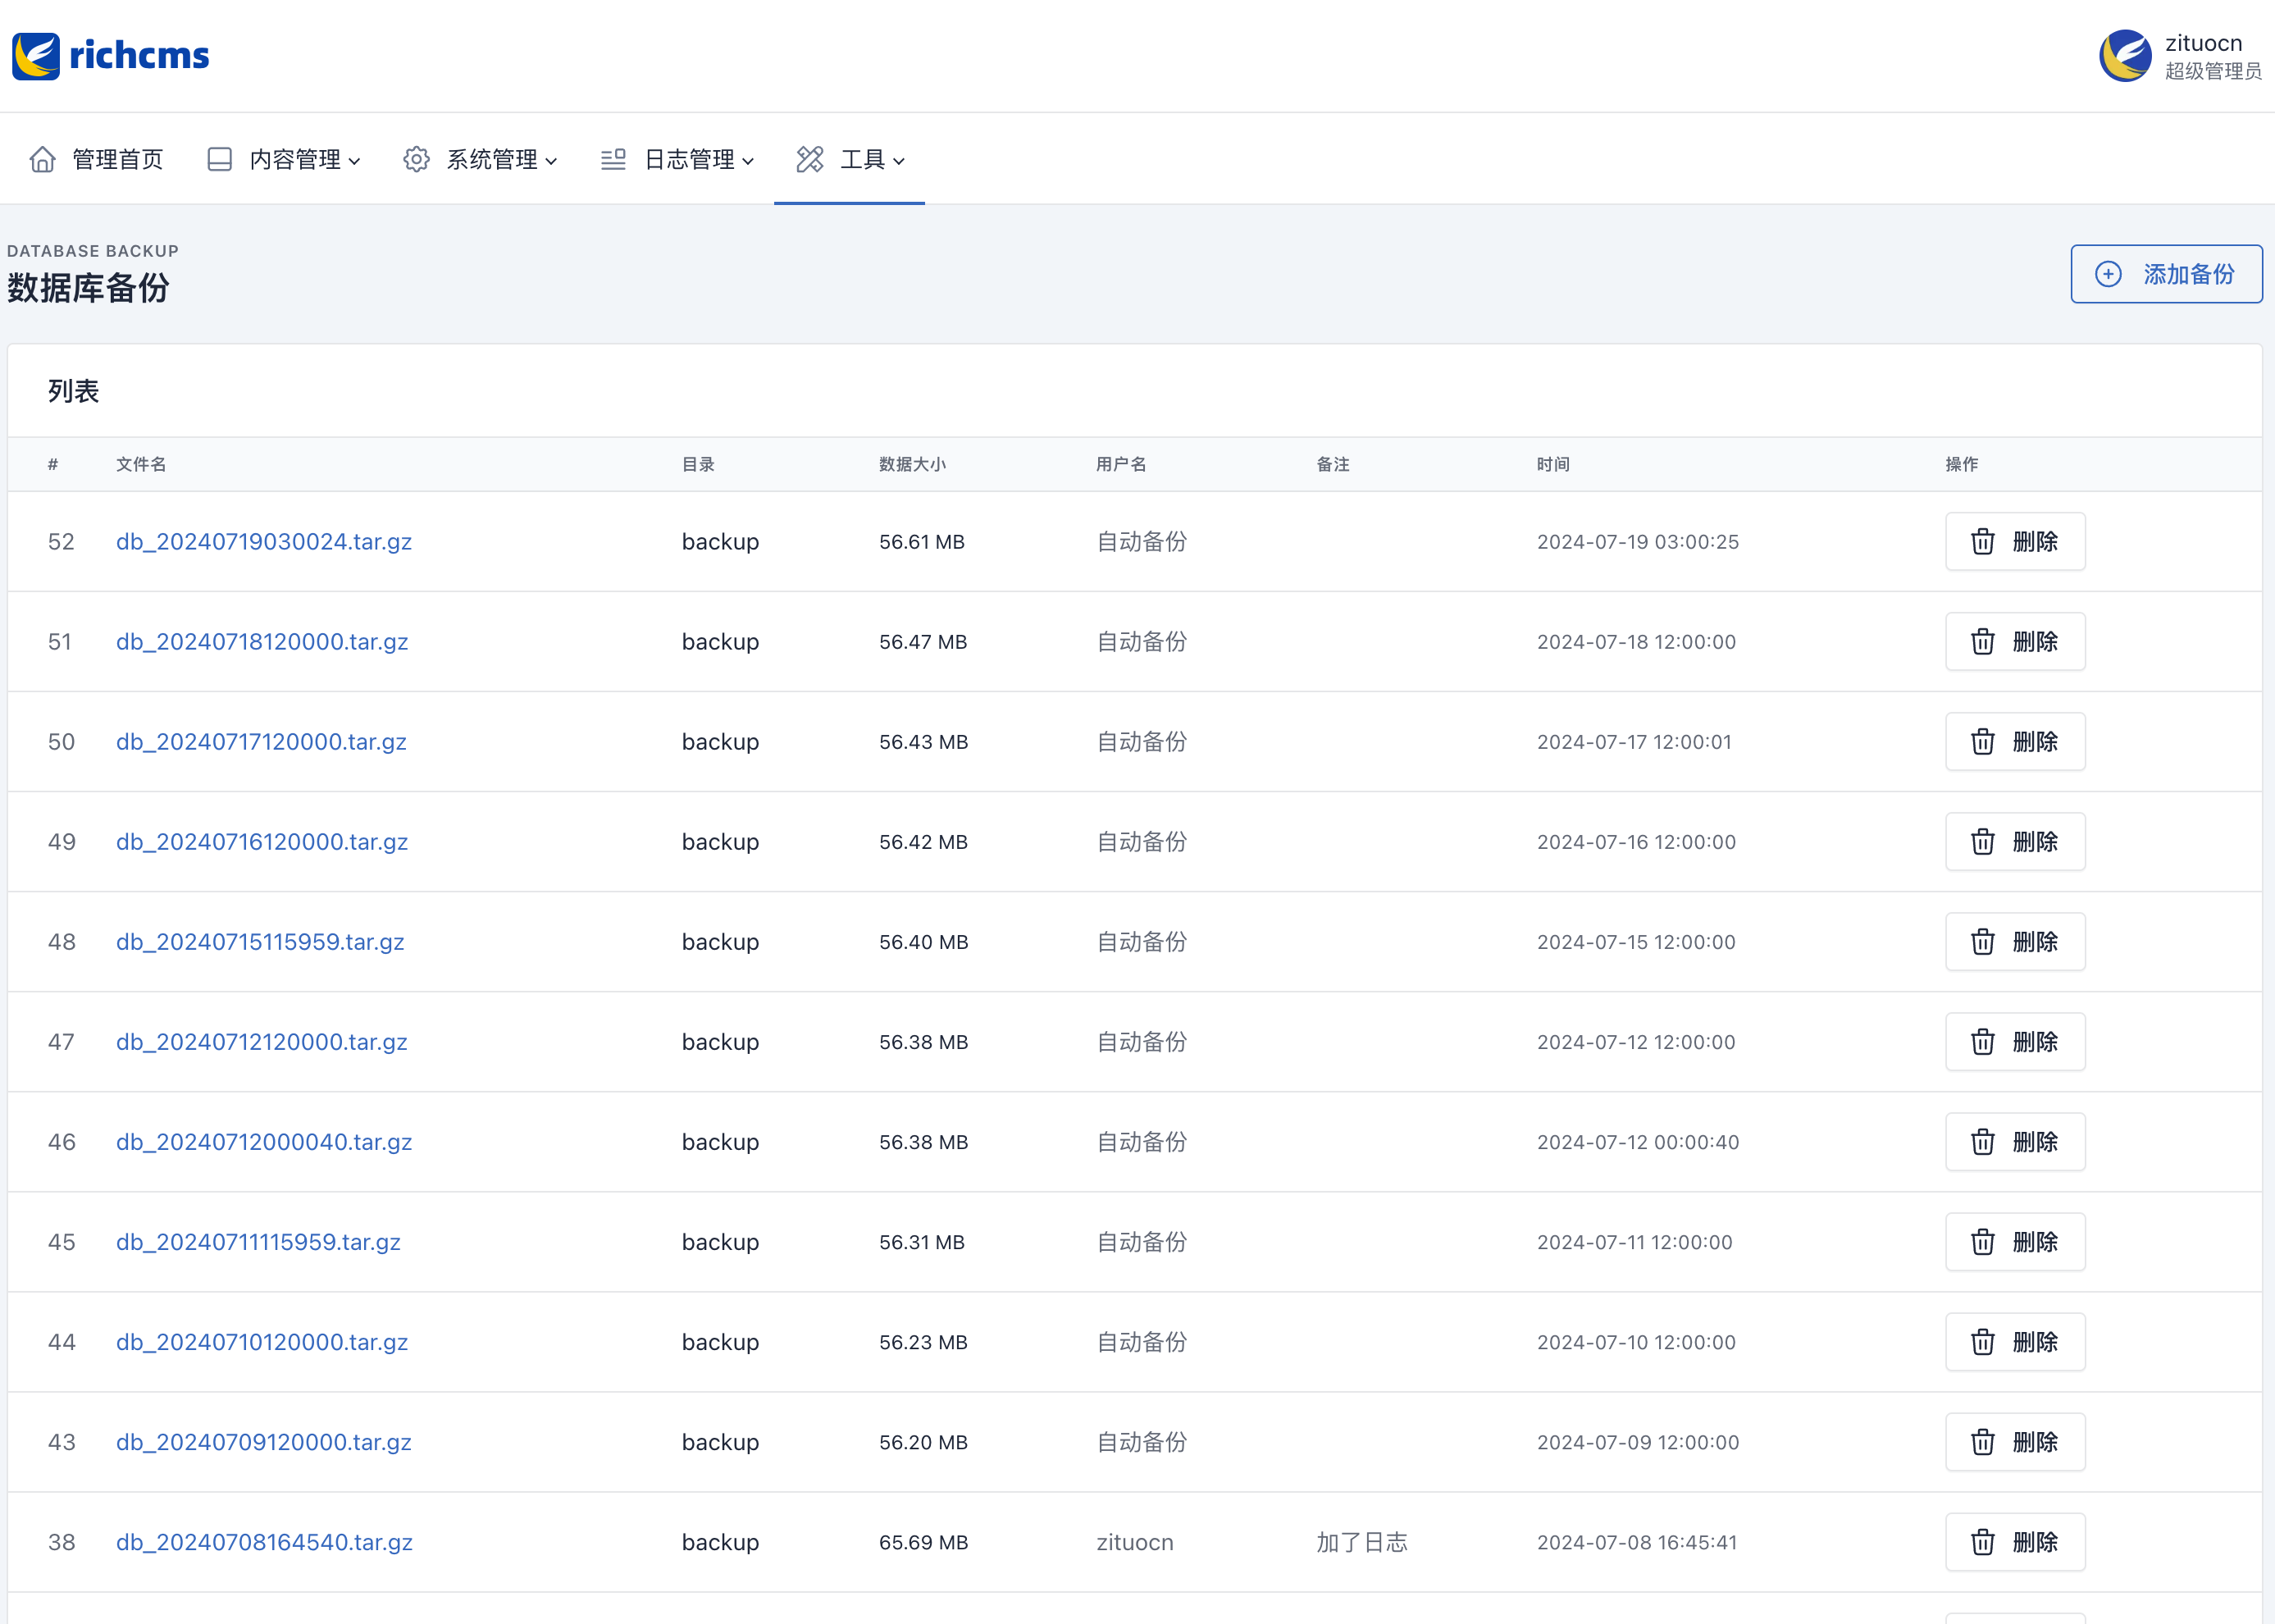Open db_20240715115959.tar.gz link

point(260,941)
